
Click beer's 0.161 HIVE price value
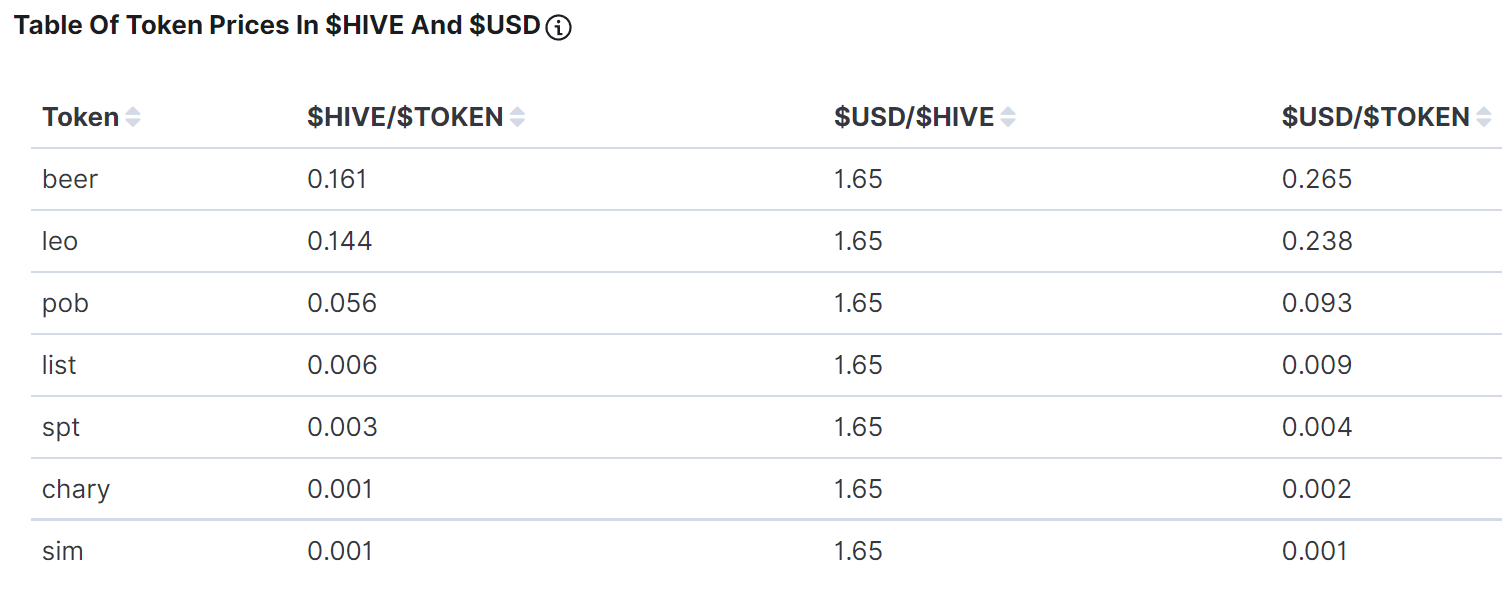click(x=338, y=179)
